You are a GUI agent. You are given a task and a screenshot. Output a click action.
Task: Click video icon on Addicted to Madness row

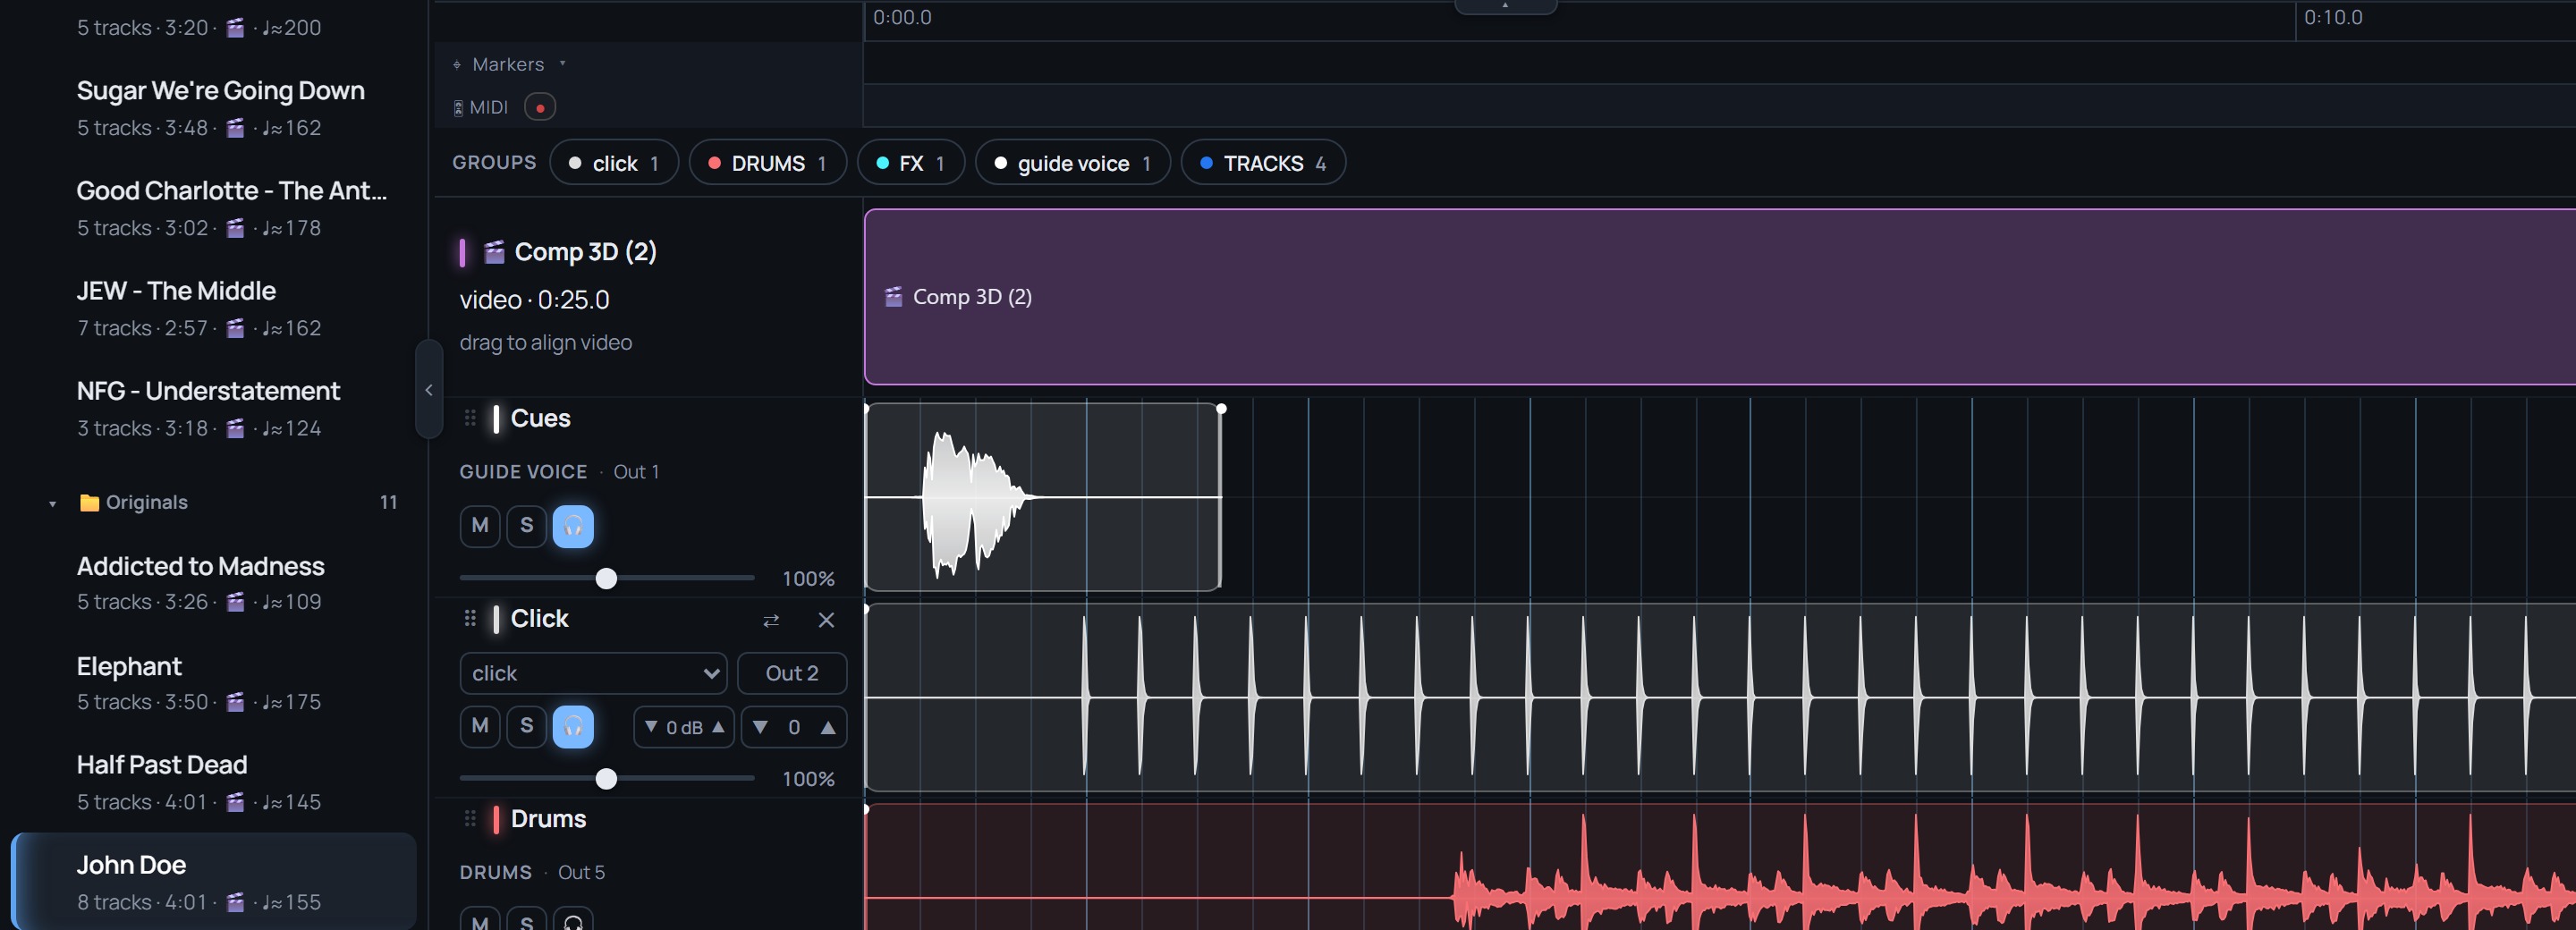point(235,602)
